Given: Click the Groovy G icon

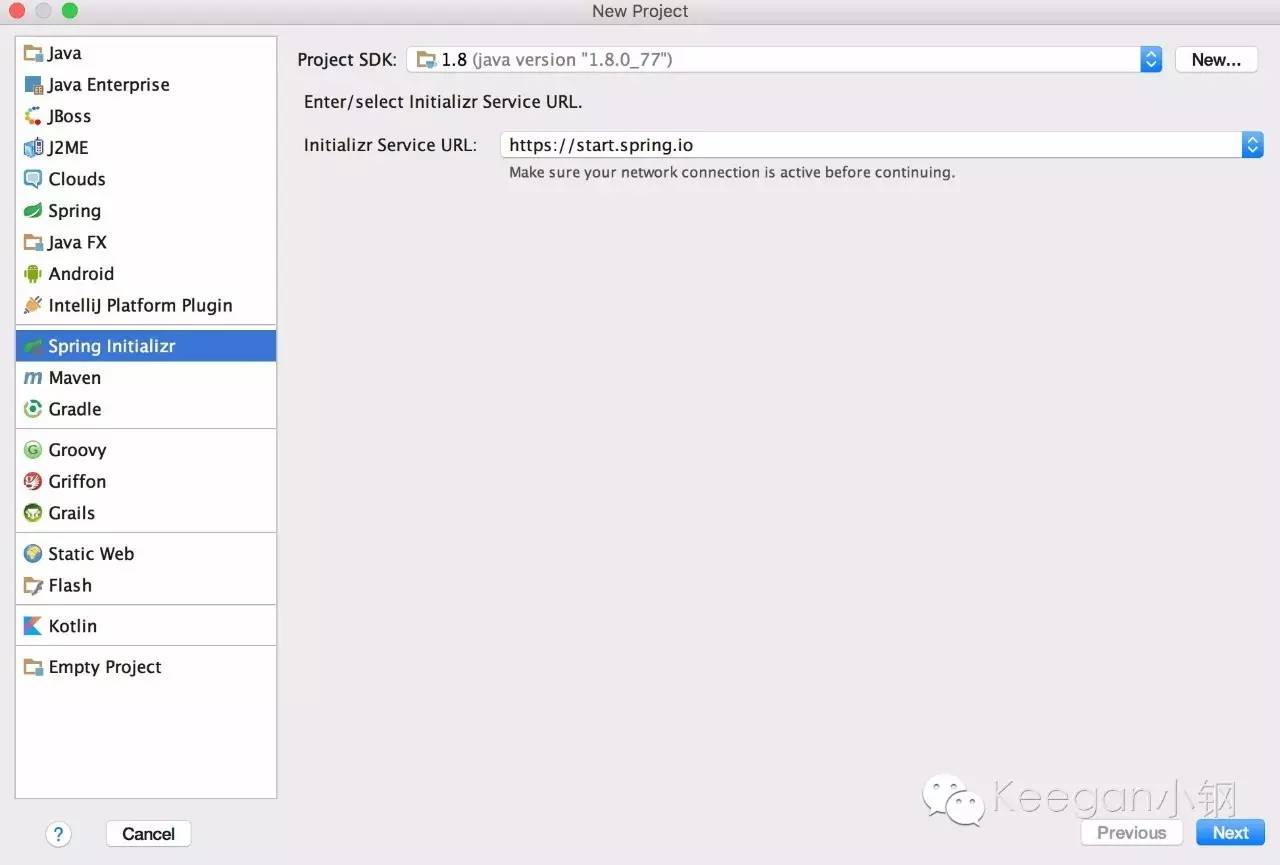Looking at the screenshot, I should click(x=33, y=450).
